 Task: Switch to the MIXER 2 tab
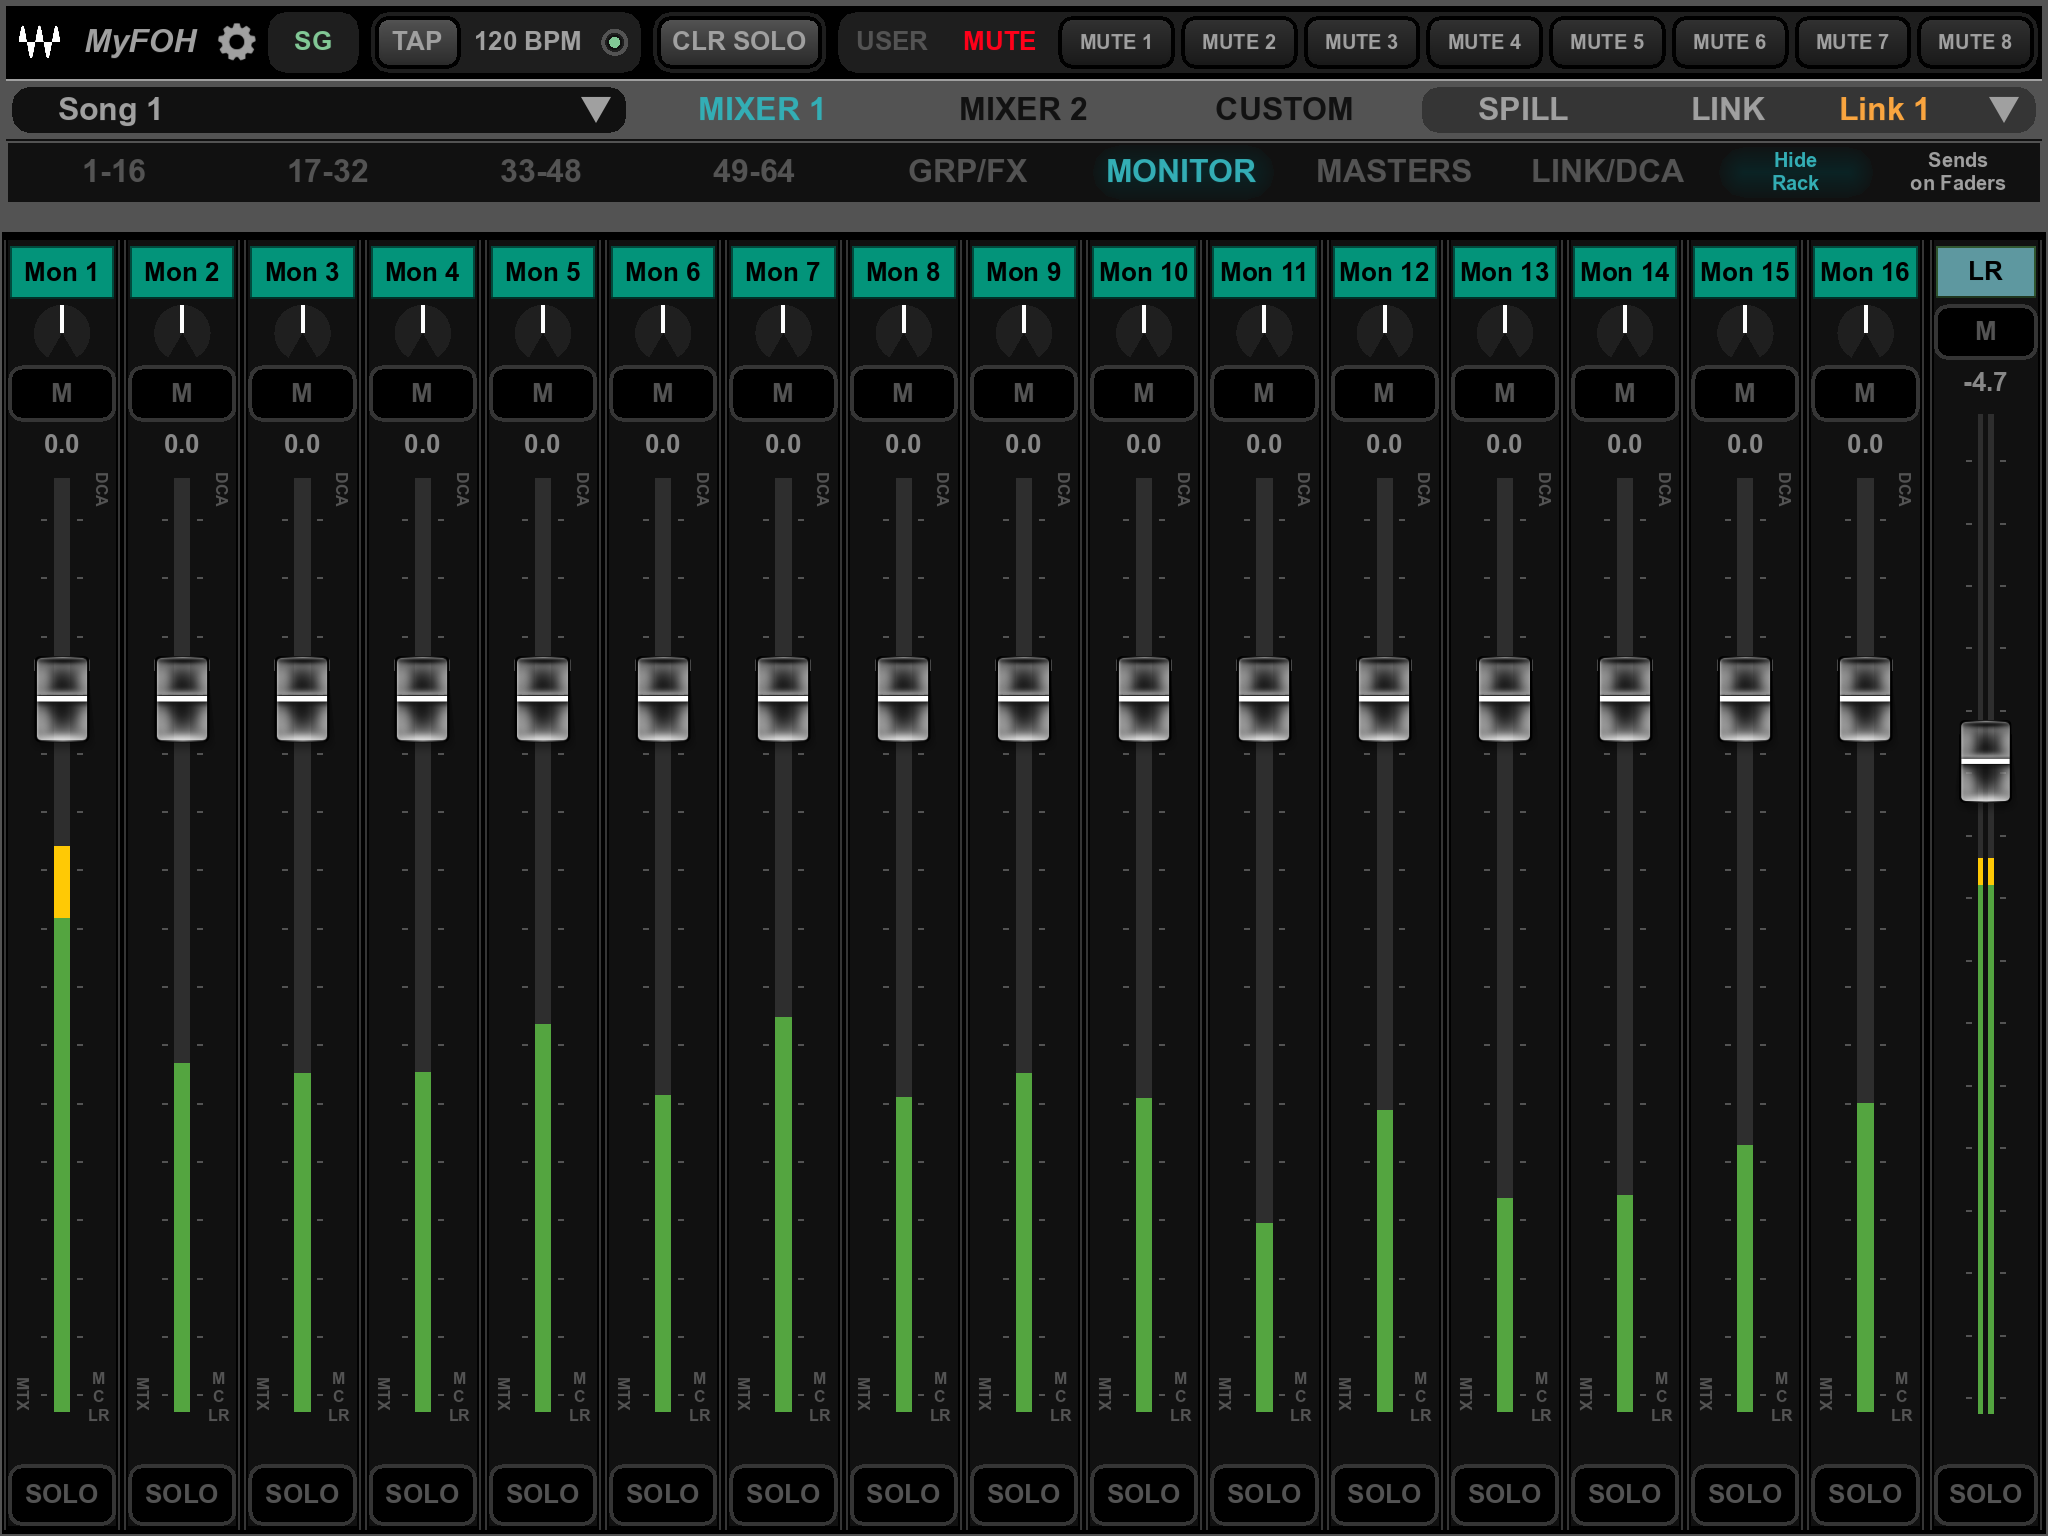(x=1022, y=109)
